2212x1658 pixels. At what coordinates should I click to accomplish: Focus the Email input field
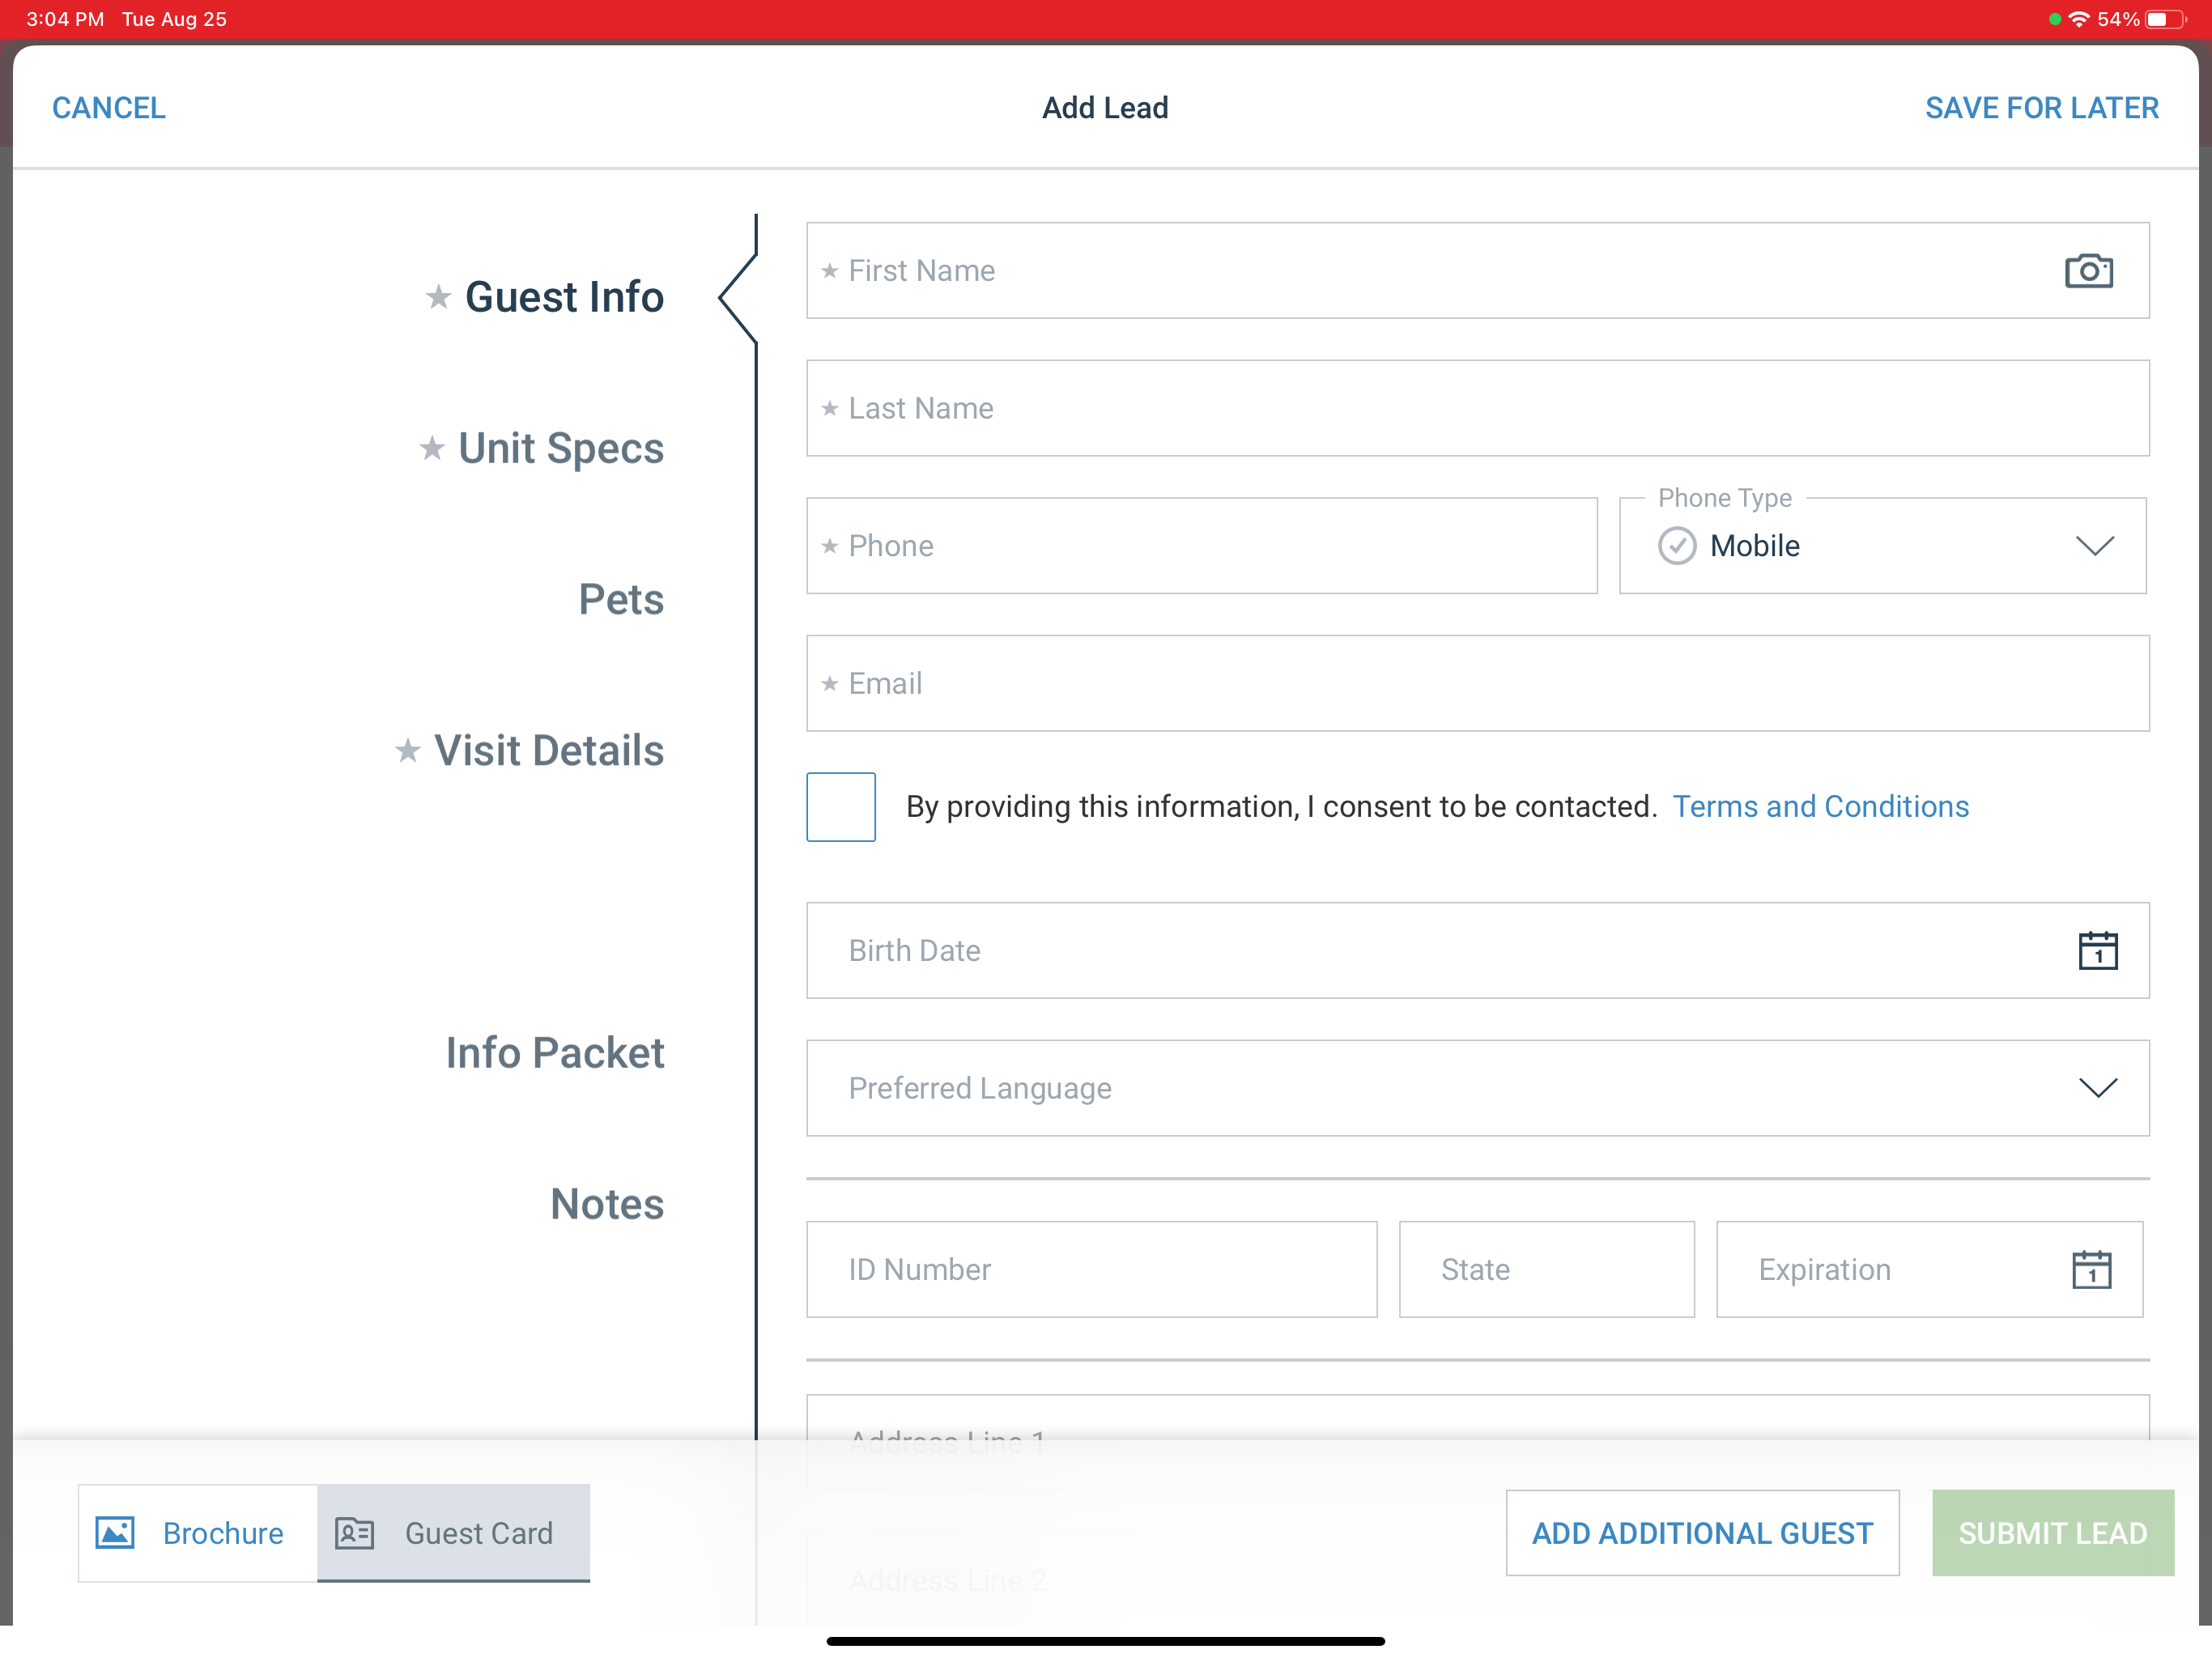pyautogui.click(x=1477, y=684)
